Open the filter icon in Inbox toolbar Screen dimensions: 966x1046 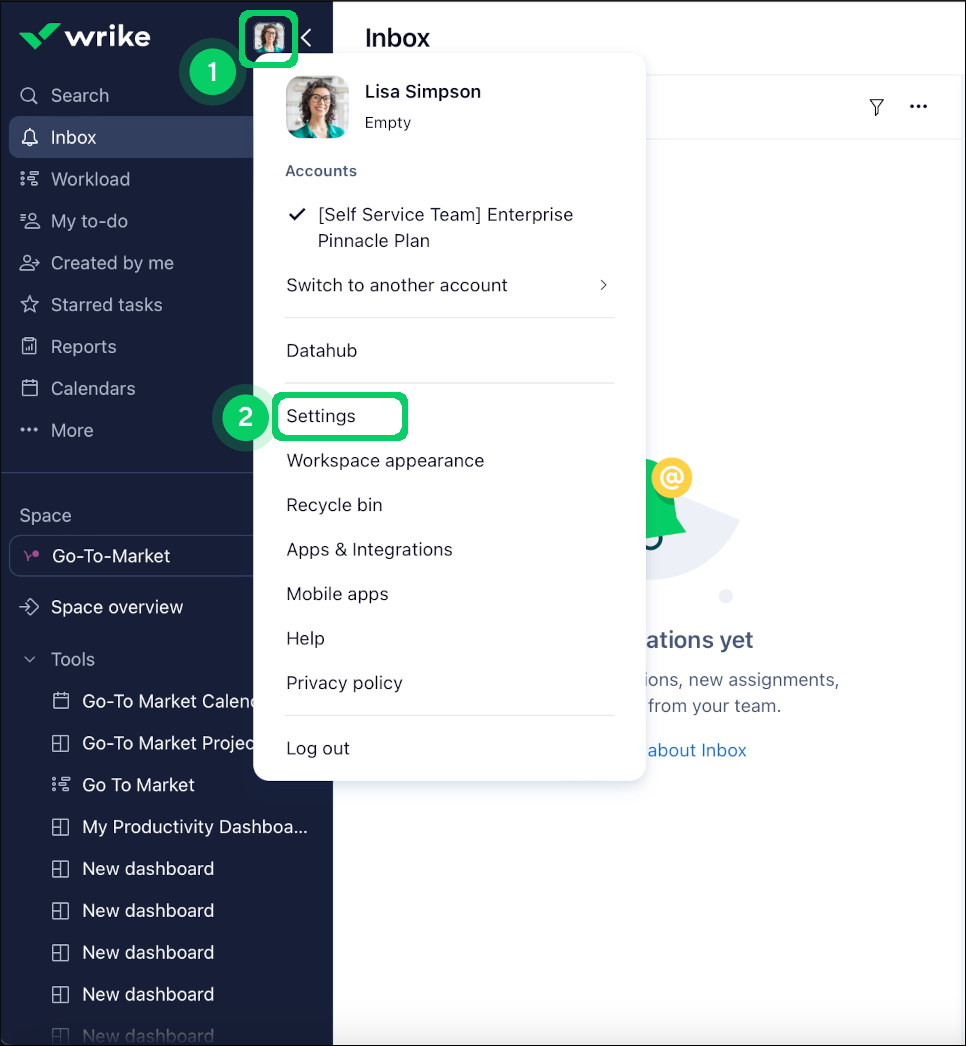coord(877,107)
